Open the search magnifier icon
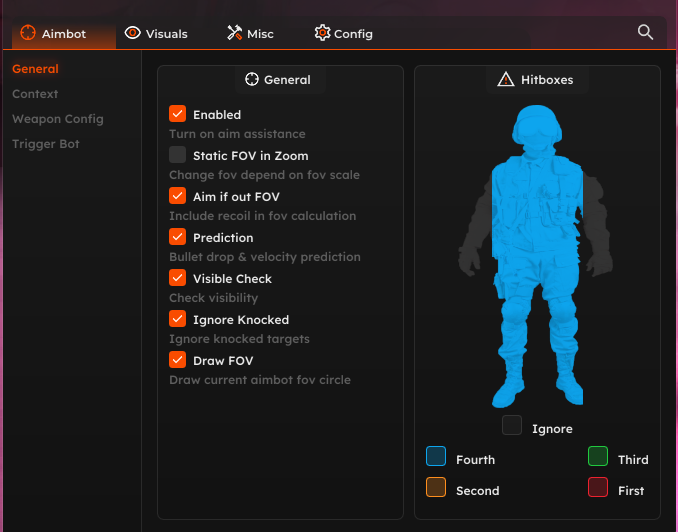 point(645,32)
